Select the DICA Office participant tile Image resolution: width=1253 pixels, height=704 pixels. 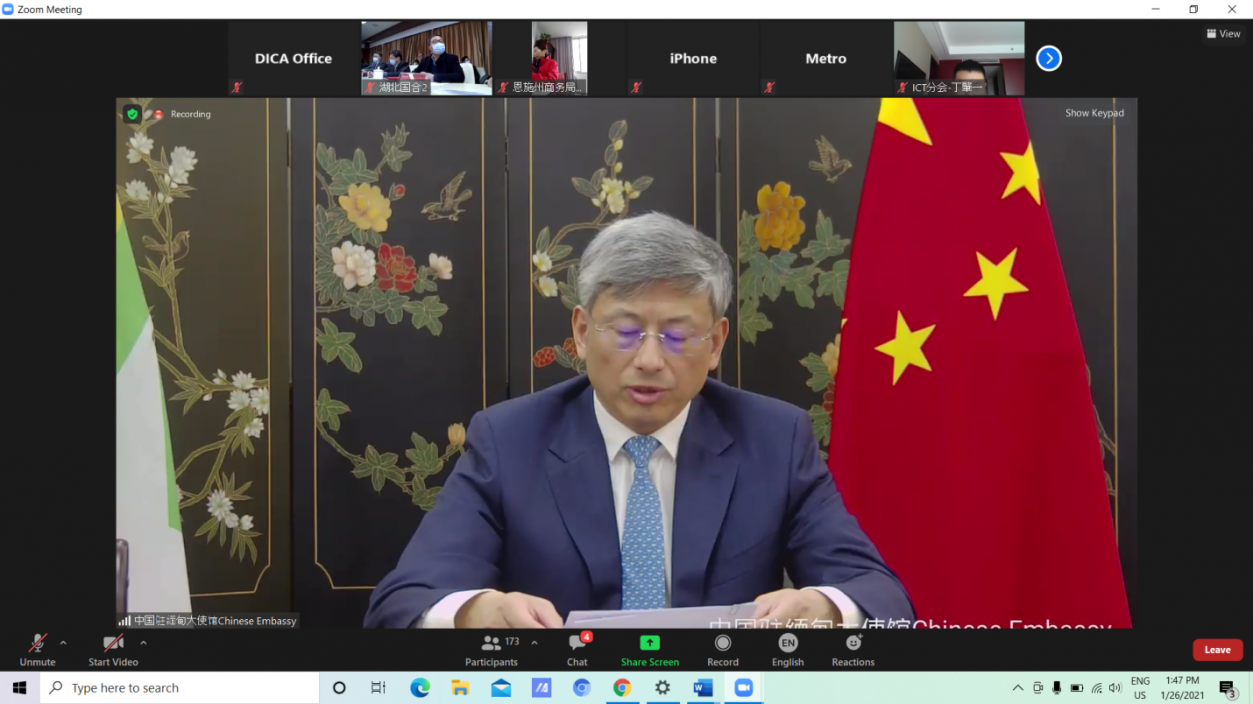pyautogui.click(x=293, y=59)
